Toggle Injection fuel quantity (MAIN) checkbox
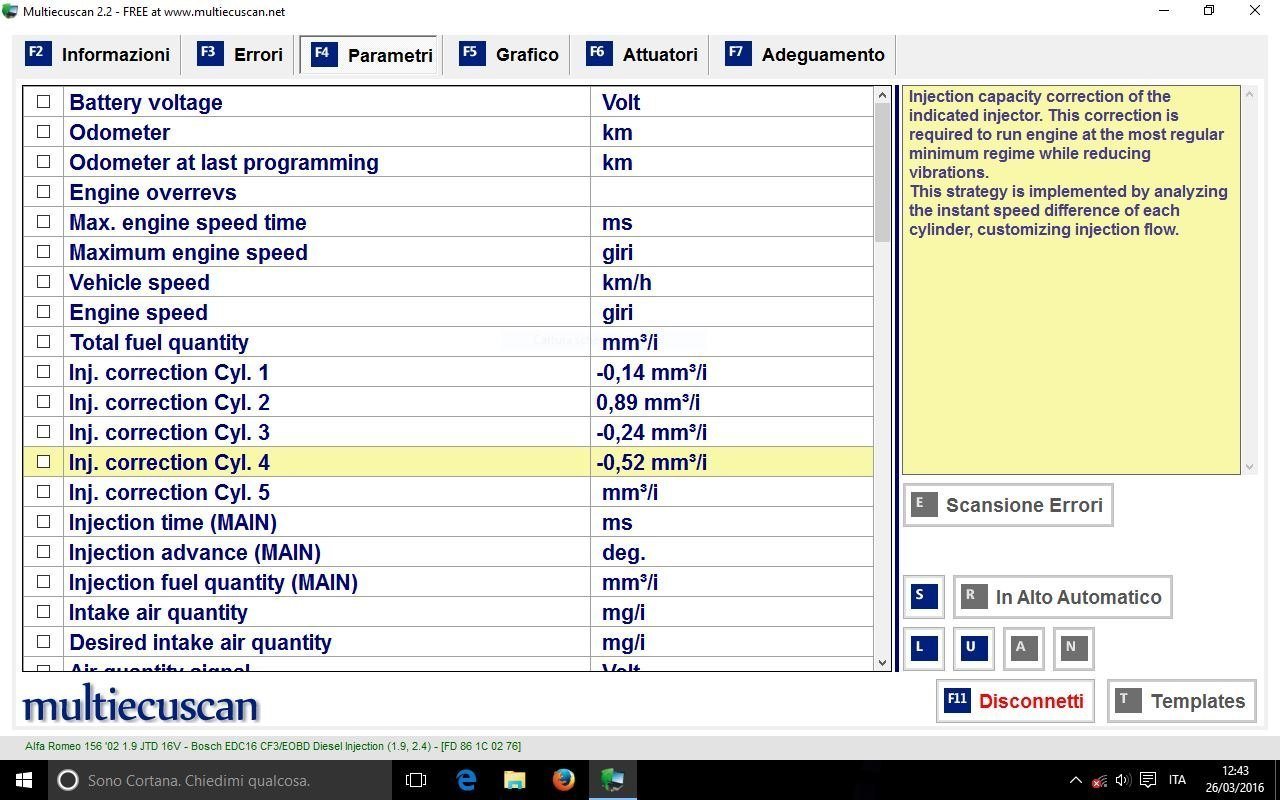 coord(43,581)
